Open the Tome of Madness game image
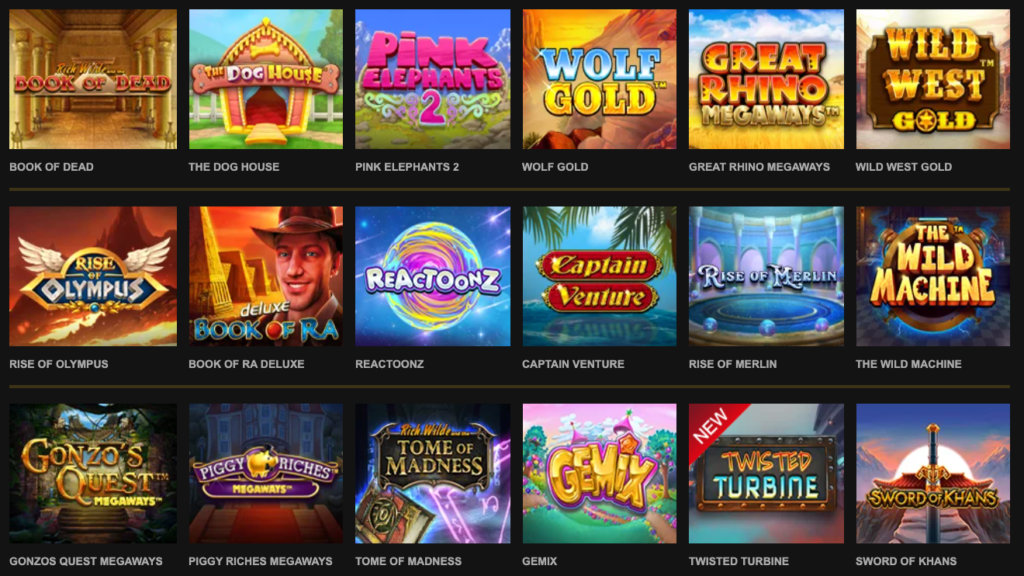Image resolution: width=1024 pixels, height=576 pixels. click(432, 473)
